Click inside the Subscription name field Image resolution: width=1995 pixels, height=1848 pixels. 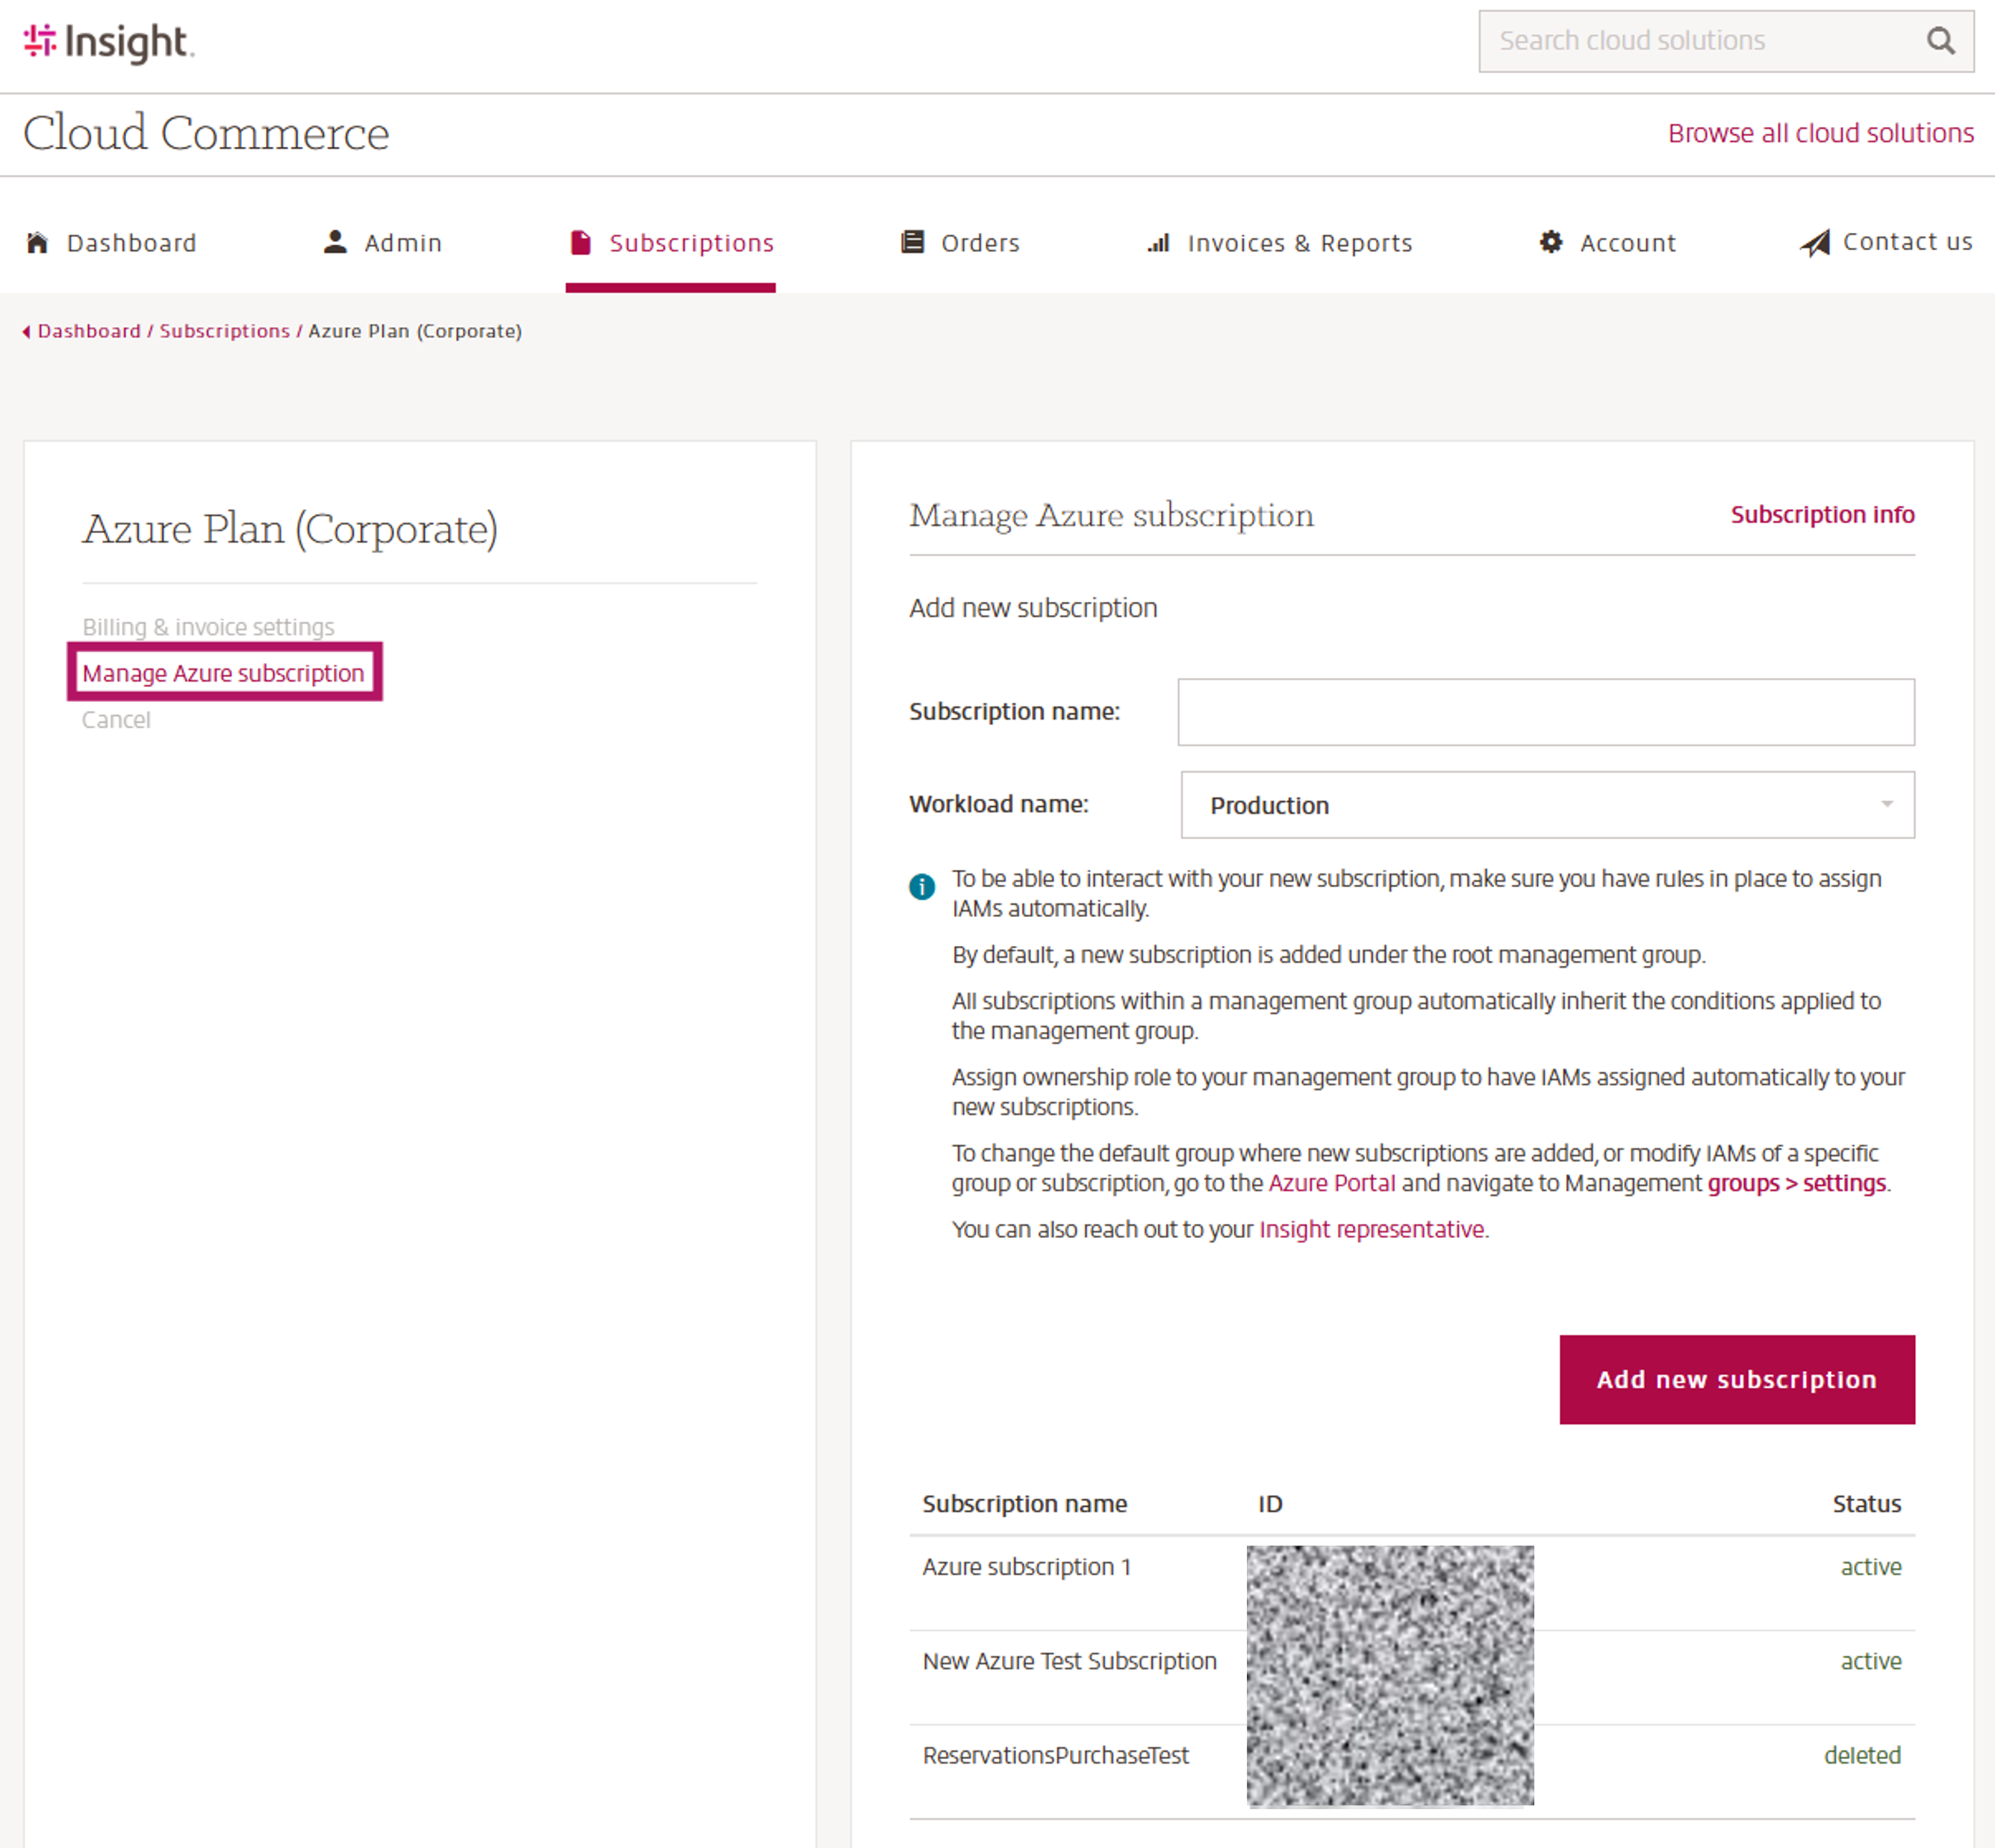click(1545, 711)
